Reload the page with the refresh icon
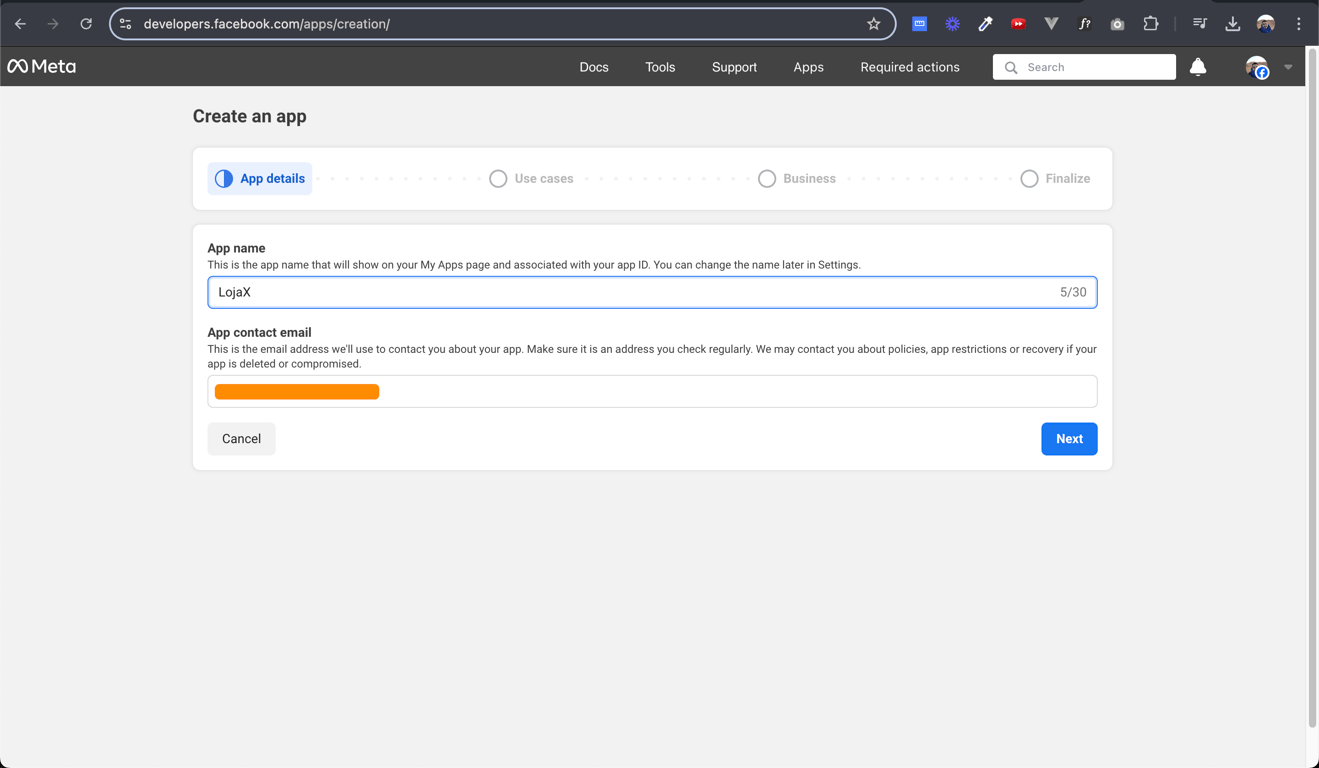The width and height of the screenshot is (1319, 768). [x=86, y=24]
